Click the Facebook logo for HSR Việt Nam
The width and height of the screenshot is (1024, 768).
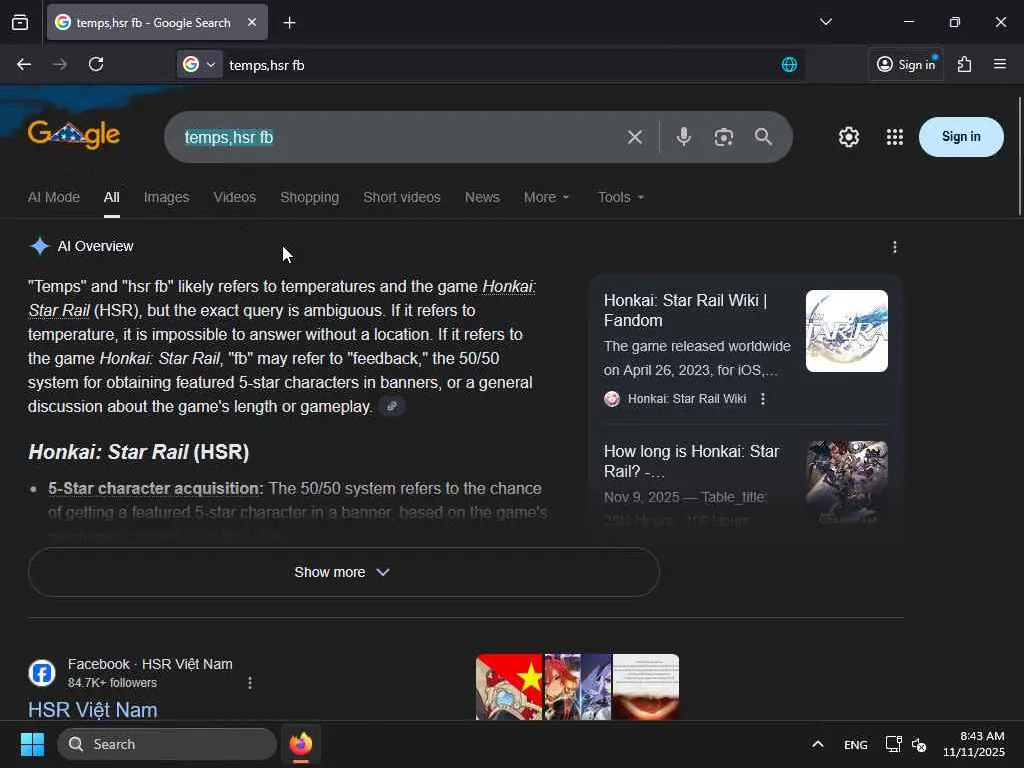point(42,673)
